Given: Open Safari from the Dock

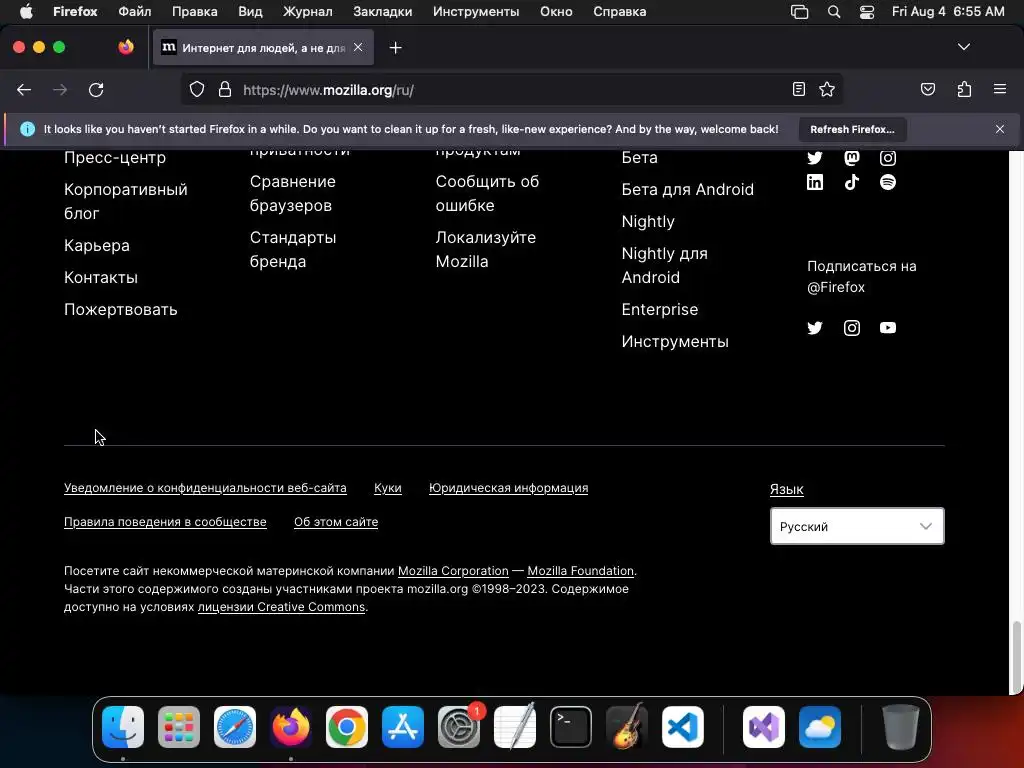Looking at the screenshot, I should 235,727.
